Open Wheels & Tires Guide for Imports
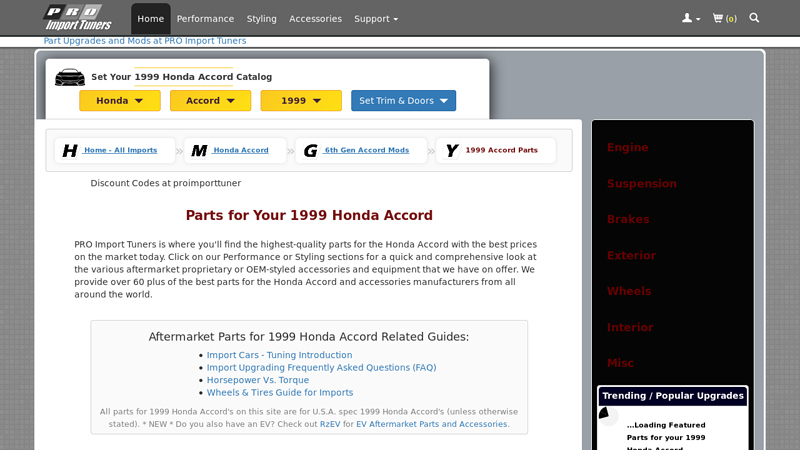This screenshot has width=800, height=450. click(280, 392)
